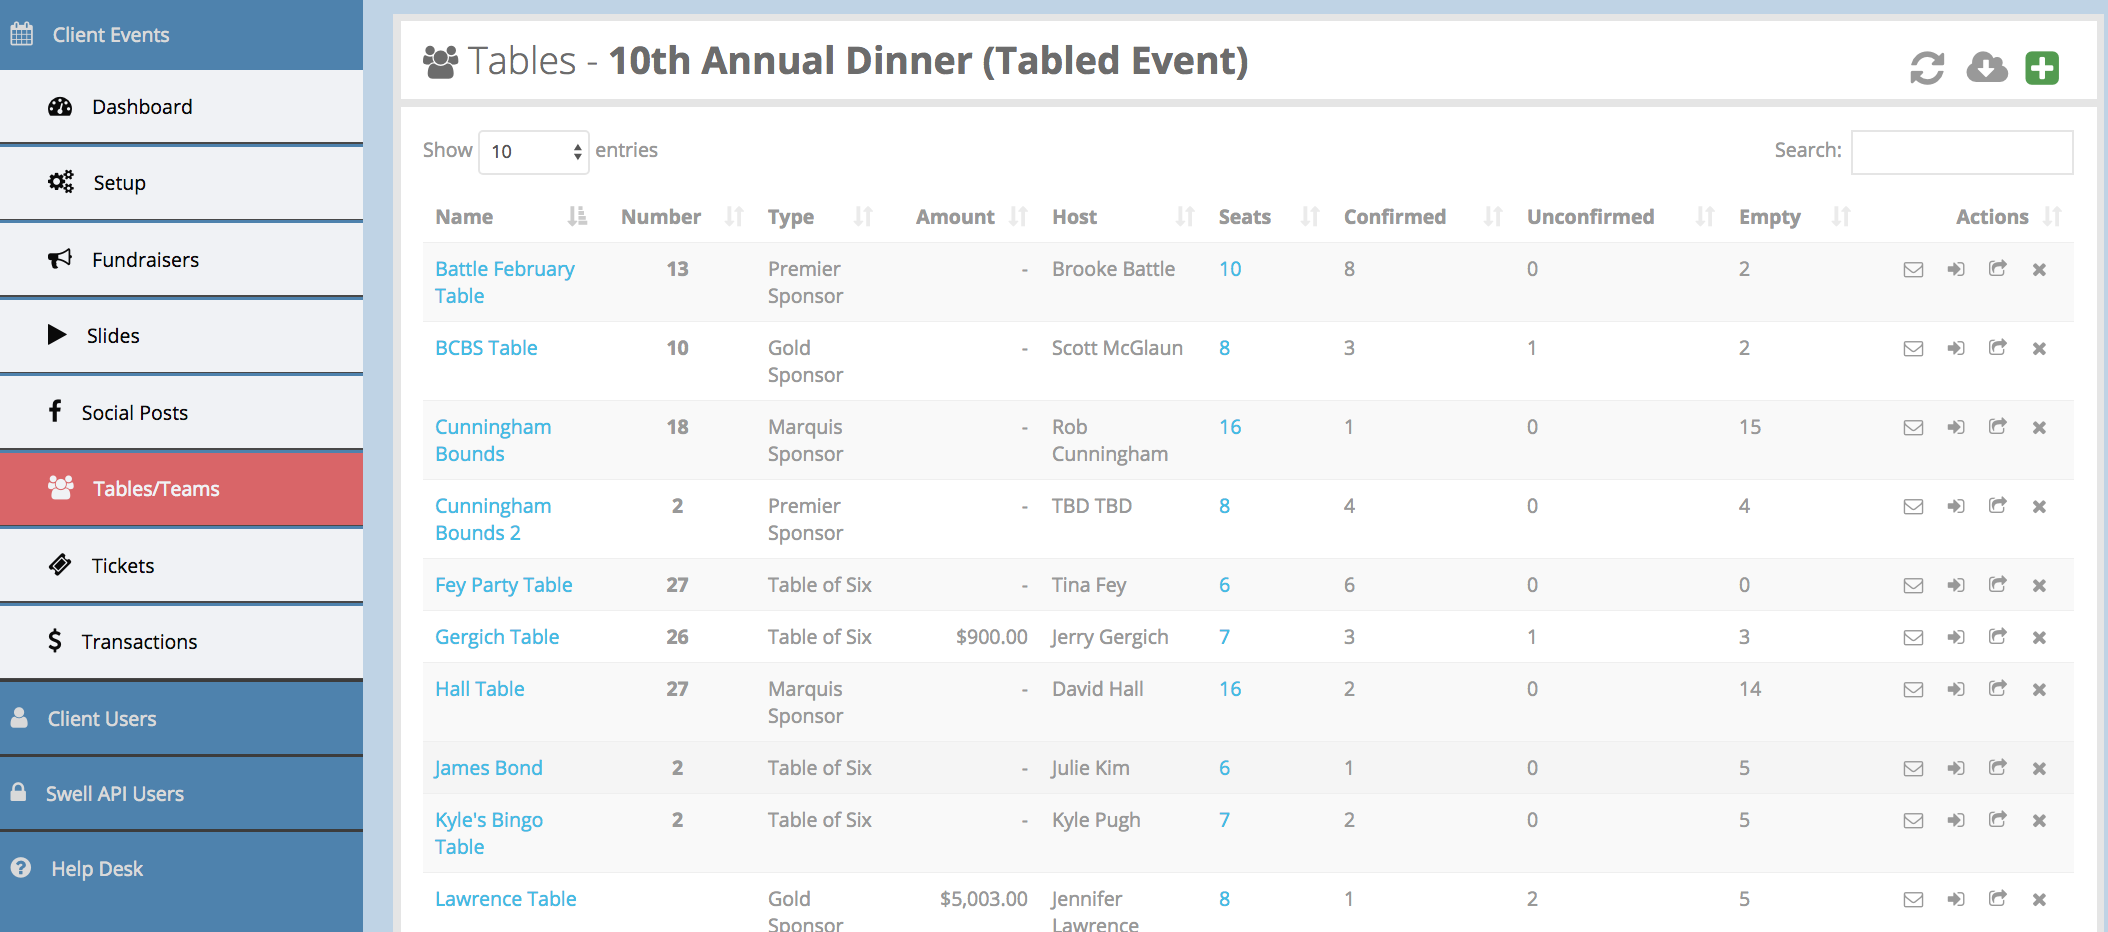
Task: Open Help Desk in sidebar
Action: (x=97, y=869)
